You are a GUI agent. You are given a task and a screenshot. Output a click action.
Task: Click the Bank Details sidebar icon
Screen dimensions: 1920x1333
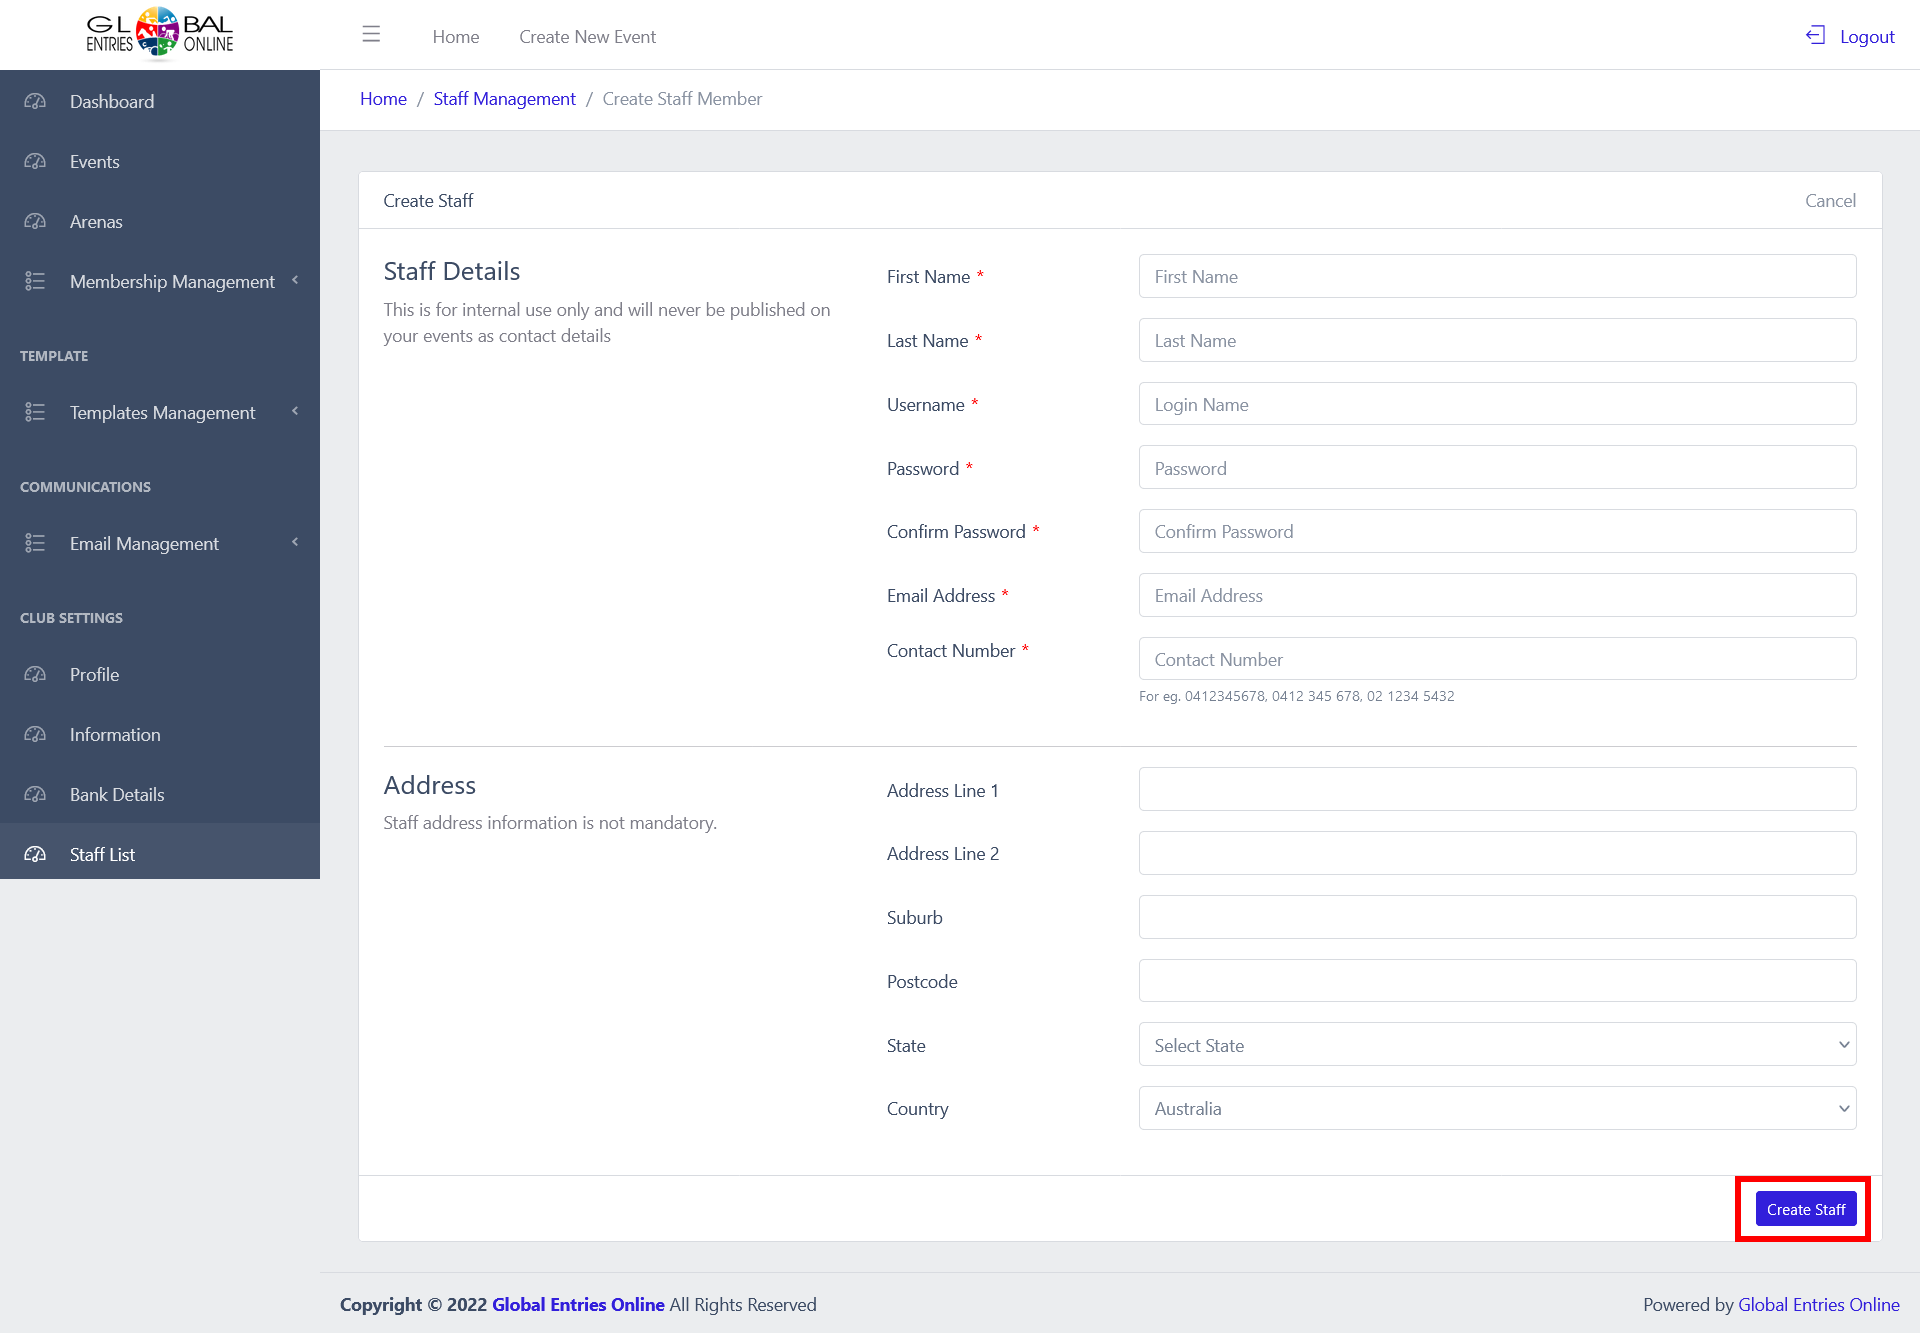(x=35, y=794)
